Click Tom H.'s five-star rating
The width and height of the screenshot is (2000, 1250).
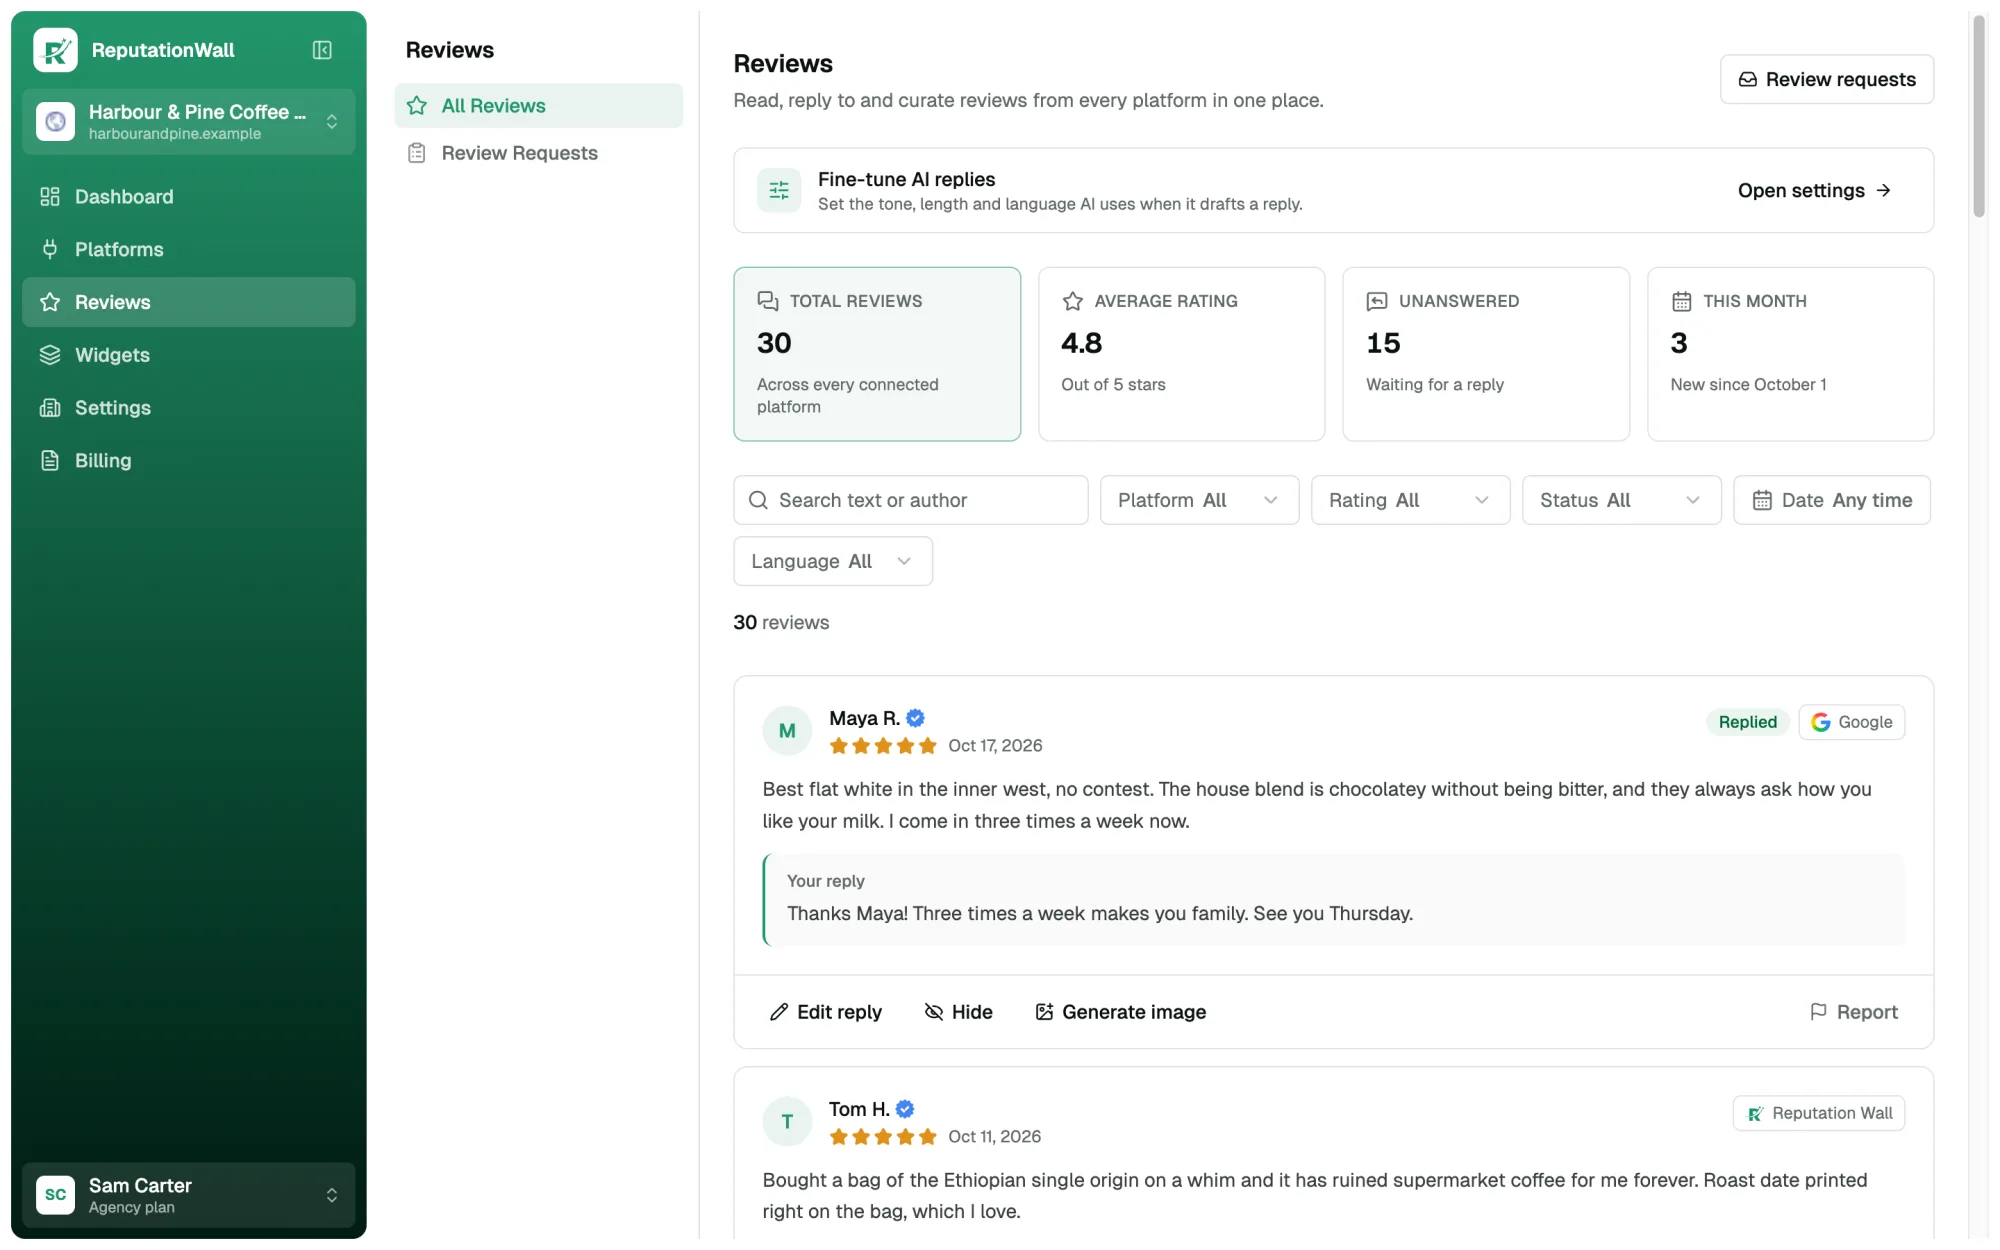pos(883,1137)
